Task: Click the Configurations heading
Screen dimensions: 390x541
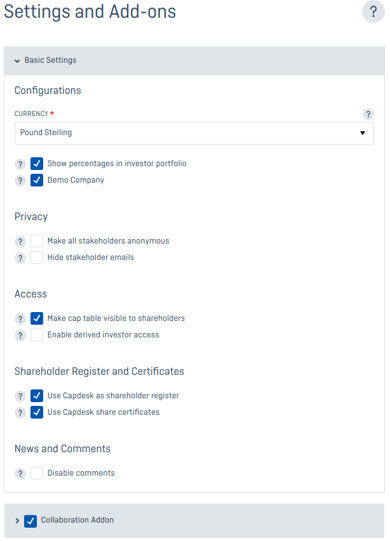Action: (48, 90)
